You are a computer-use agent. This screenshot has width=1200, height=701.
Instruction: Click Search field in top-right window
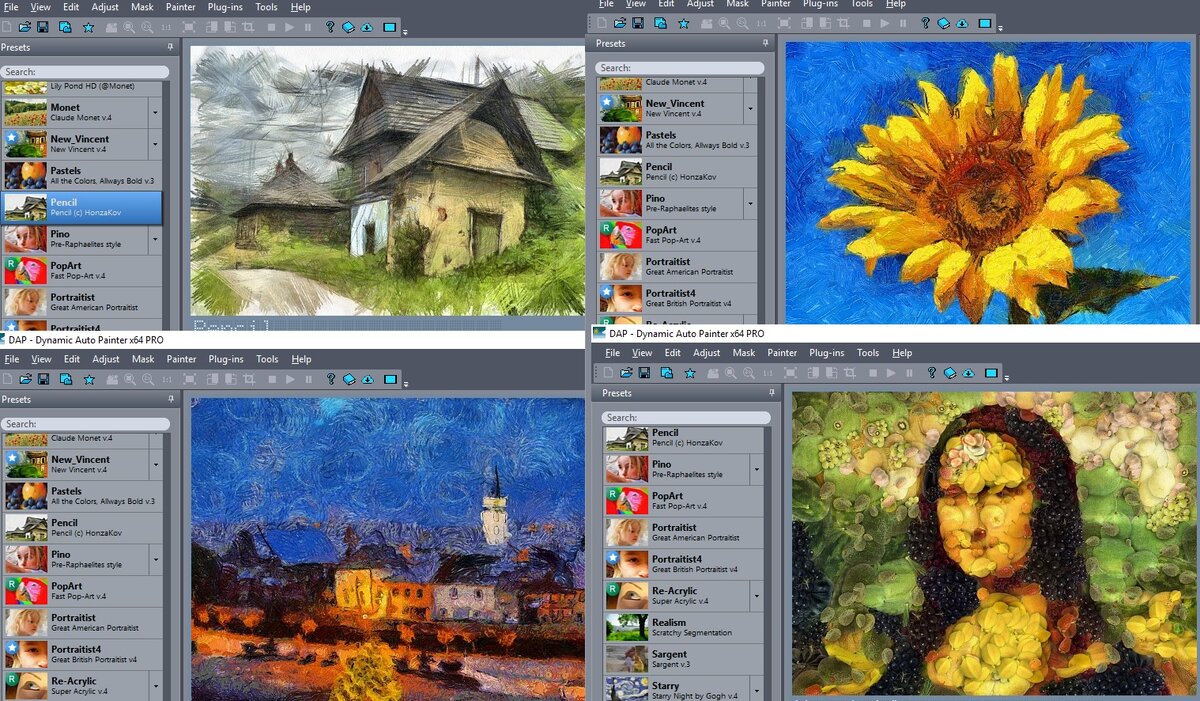tap(680, 68)
